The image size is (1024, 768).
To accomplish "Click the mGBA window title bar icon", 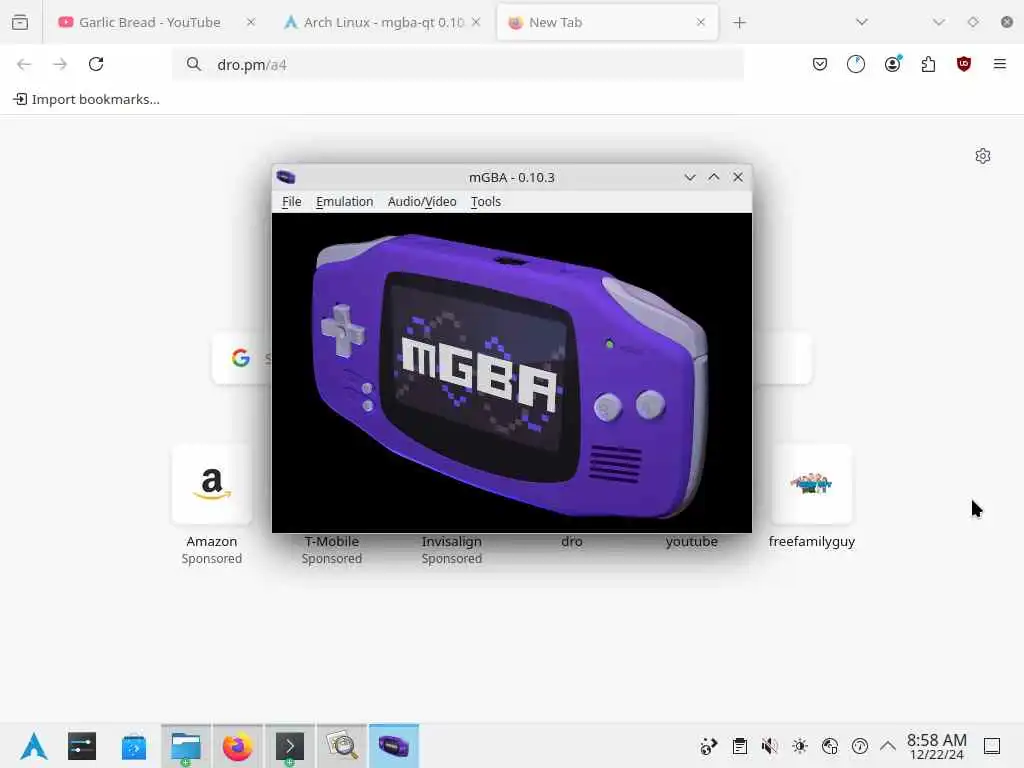I will (286, 177).
